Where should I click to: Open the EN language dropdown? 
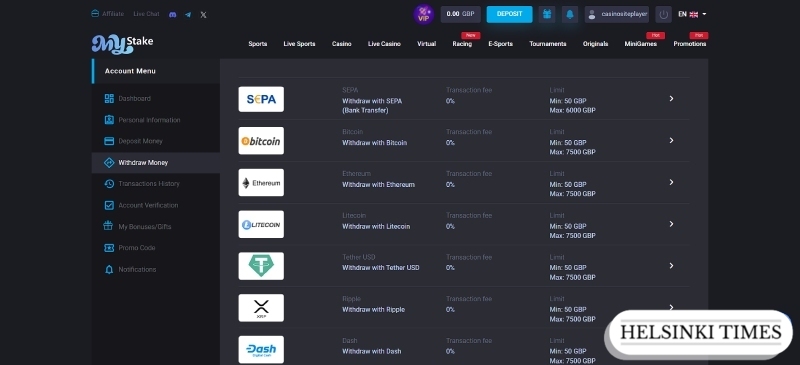pyautogui.click(x=692, y=14)
